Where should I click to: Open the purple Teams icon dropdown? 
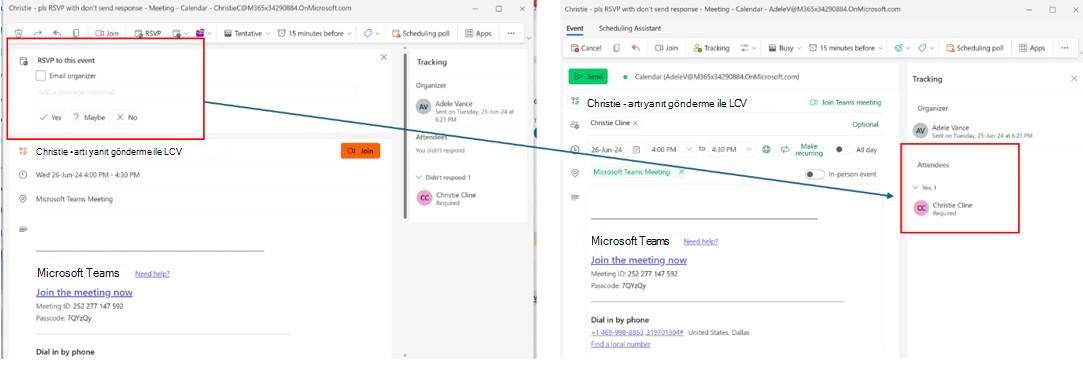pyautogui.click(x=203, y=33)
